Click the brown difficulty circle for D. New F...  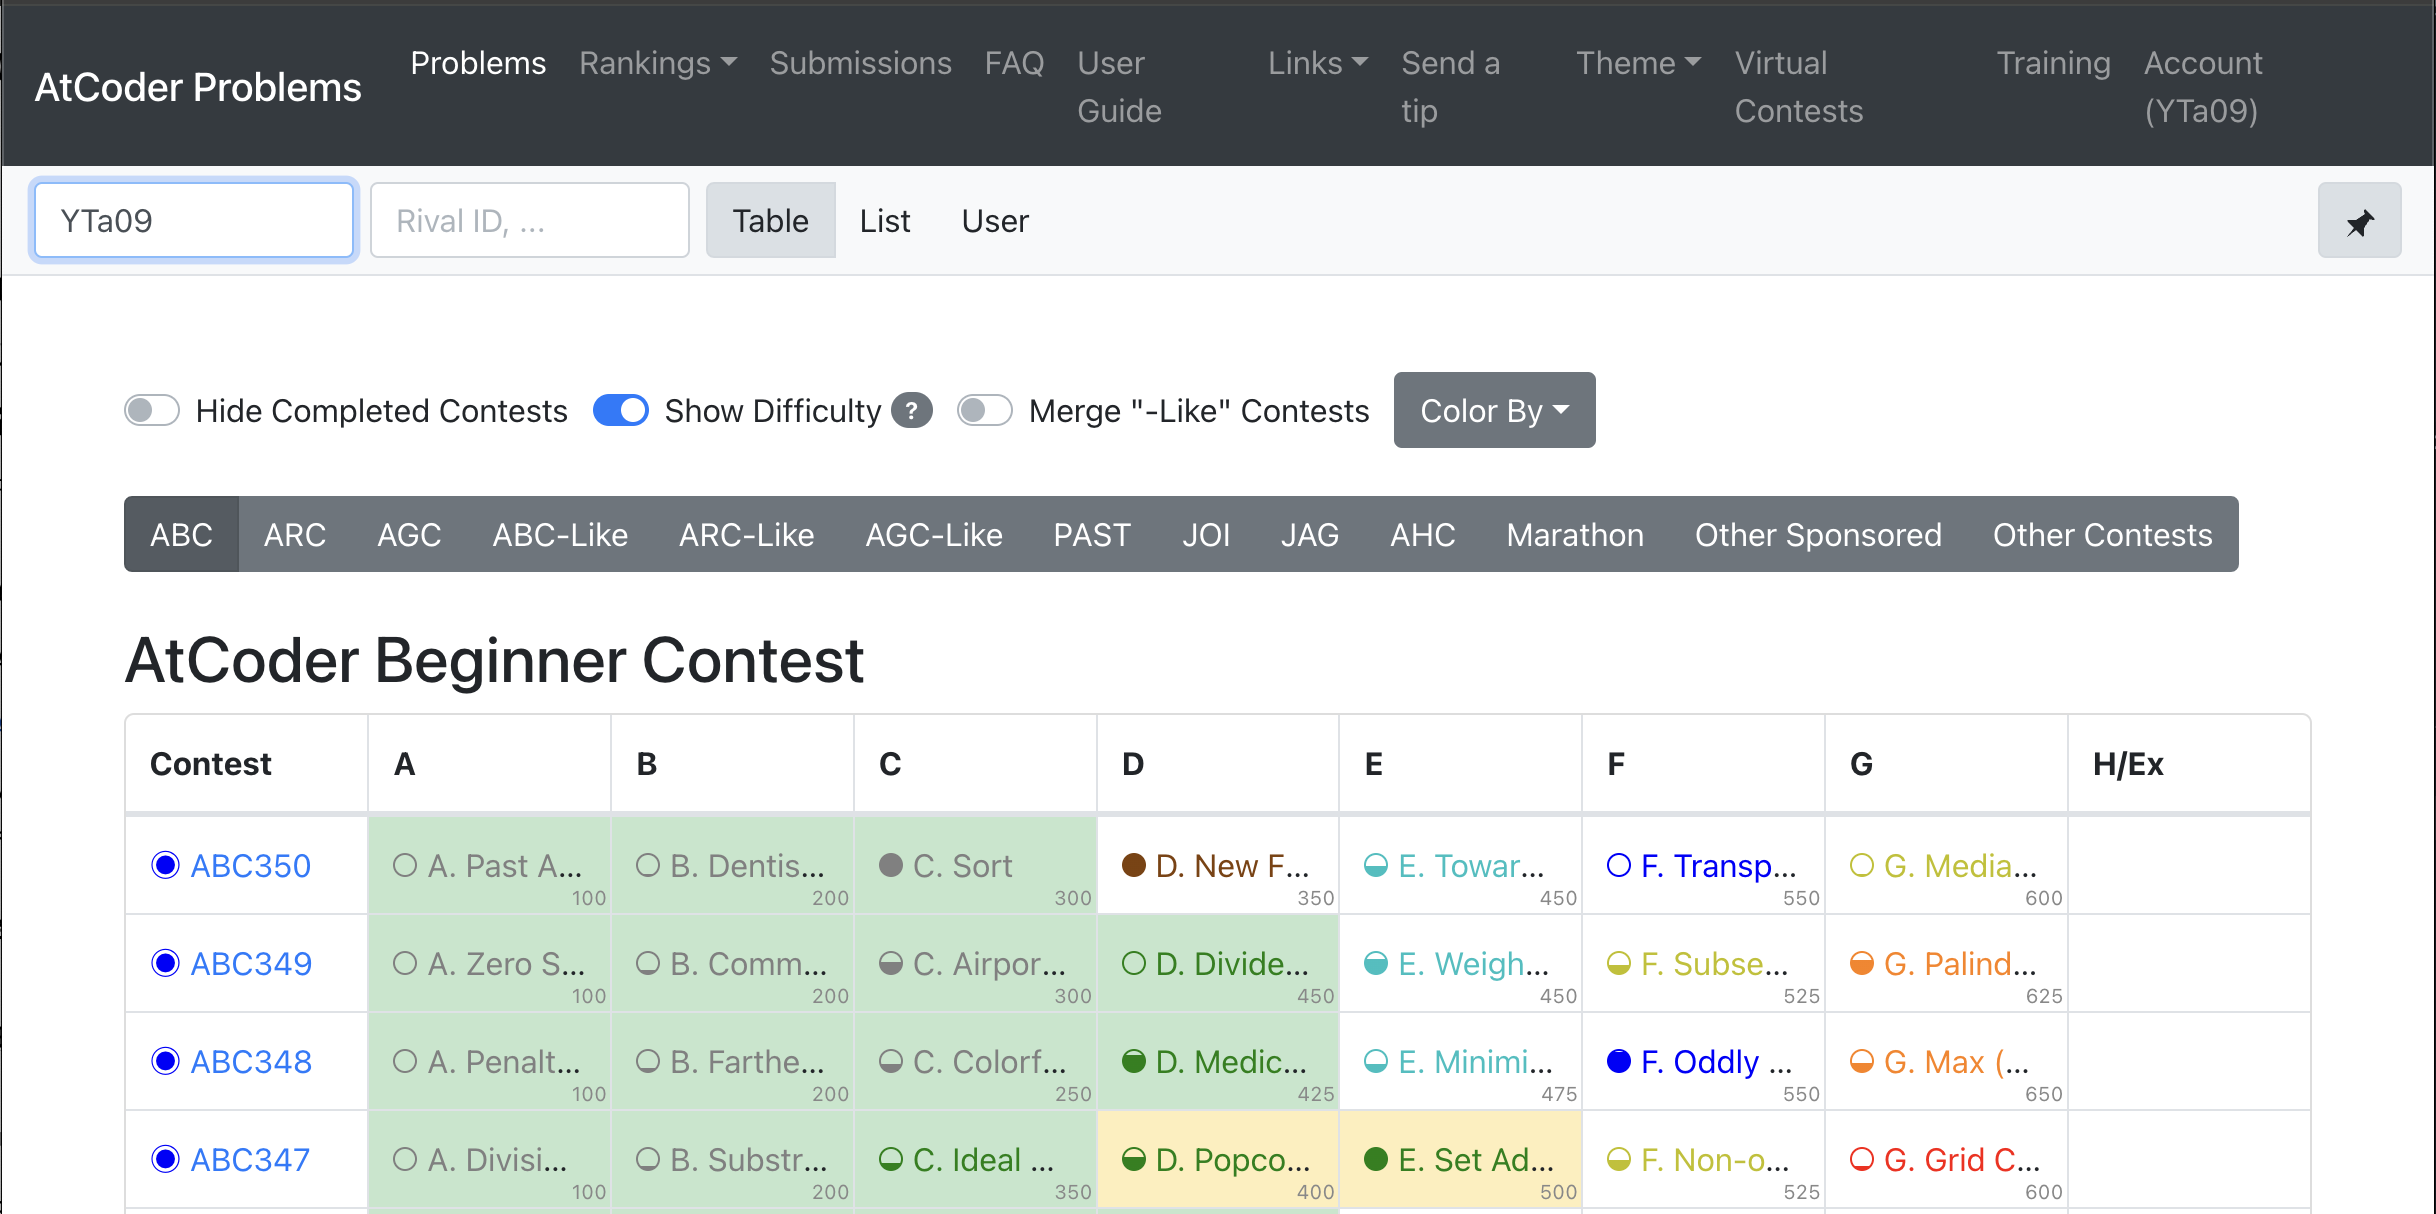coord(1133,865)
